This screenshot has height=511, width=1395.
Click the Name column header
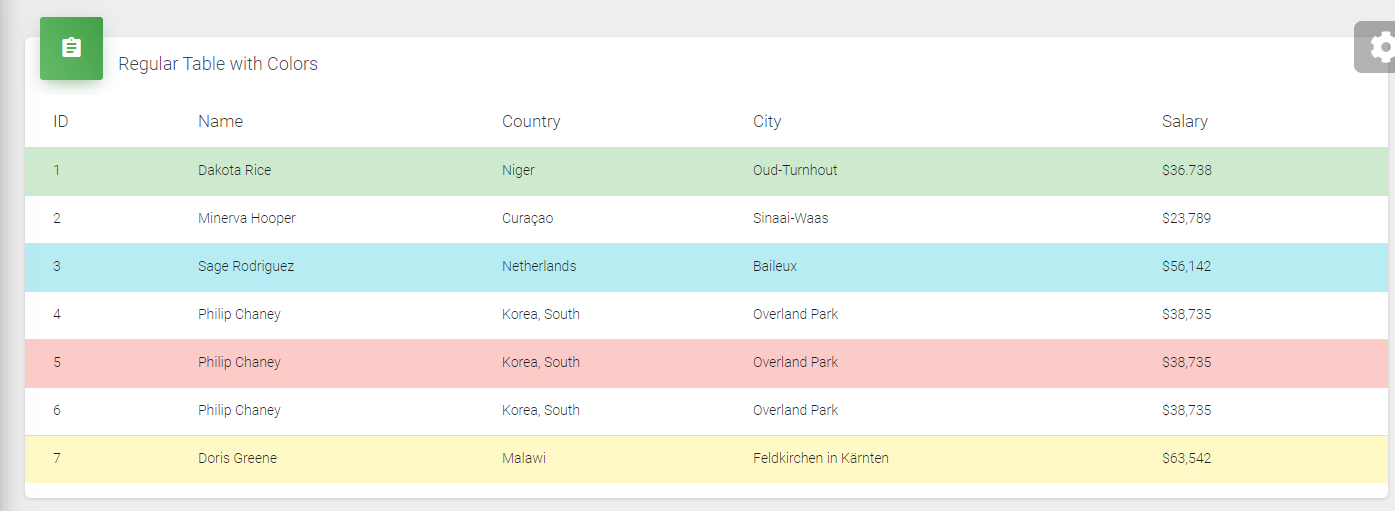[x=220, y=121]
